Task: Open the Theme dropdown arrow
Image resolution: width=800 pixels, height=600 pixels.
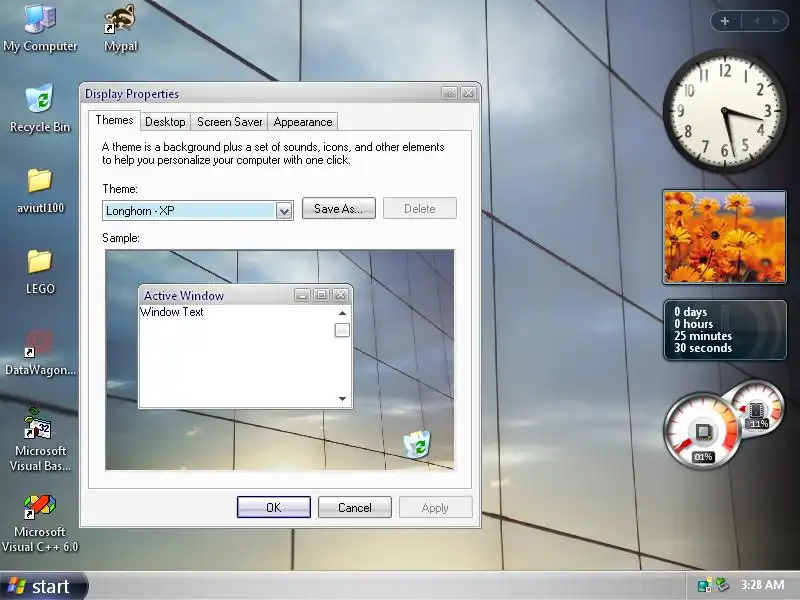Action: pos(284,211)
